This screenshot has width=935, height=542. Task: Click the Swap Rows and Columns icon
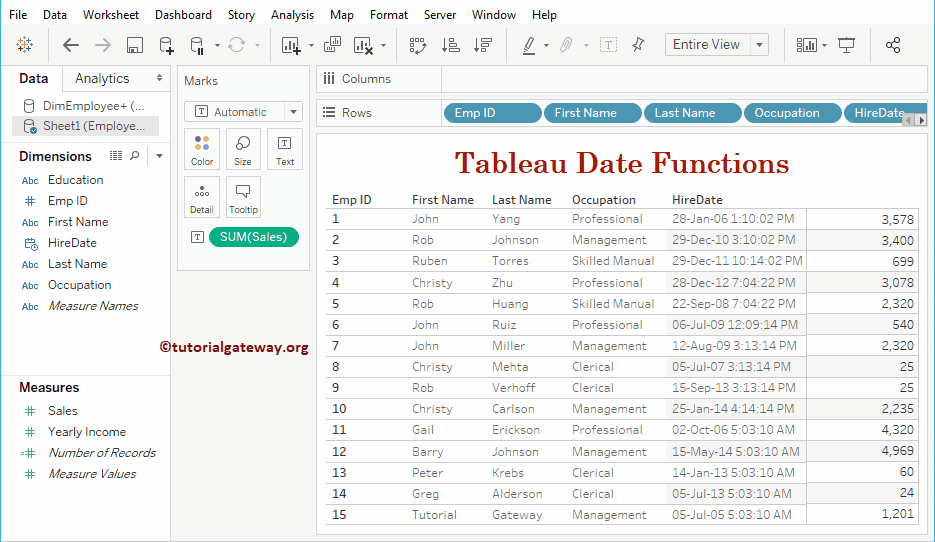(x=418, y=45)
